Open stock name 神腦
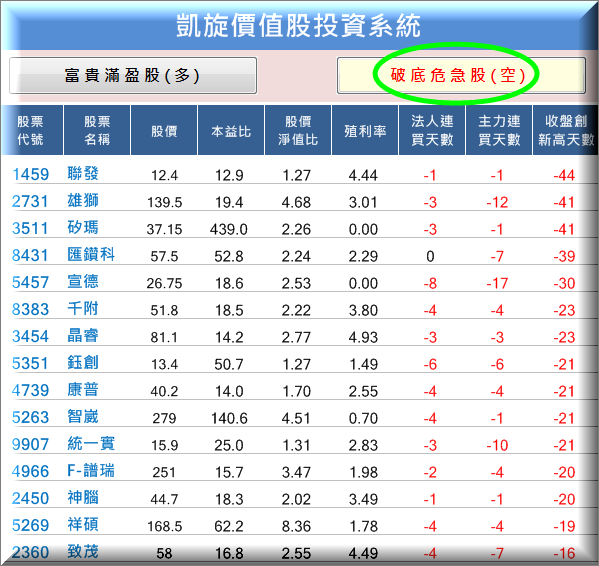Image resolution: width=599 pixels, height=566 pixels. click(83, 497)
